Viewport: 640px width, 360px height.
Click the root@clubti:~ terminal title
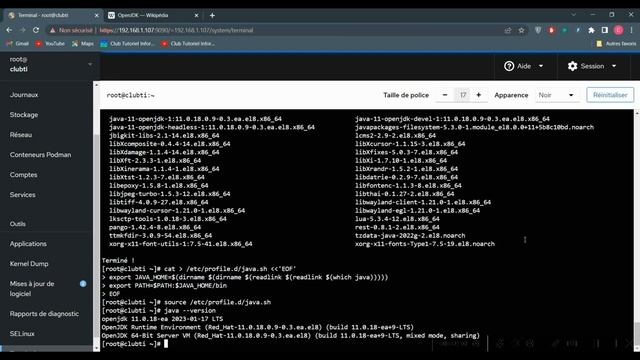131,95
